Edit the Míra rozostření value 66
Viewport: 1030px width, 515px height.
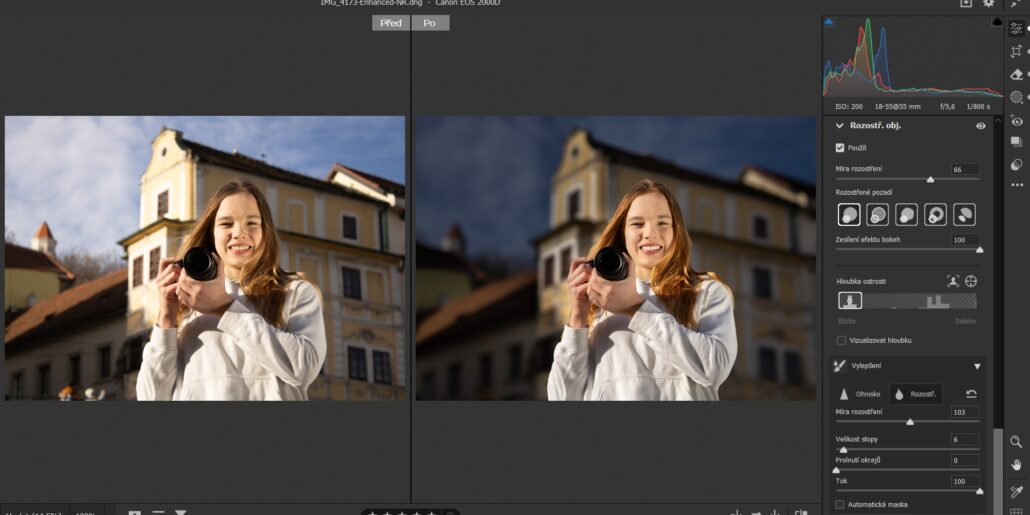(965, 169)
